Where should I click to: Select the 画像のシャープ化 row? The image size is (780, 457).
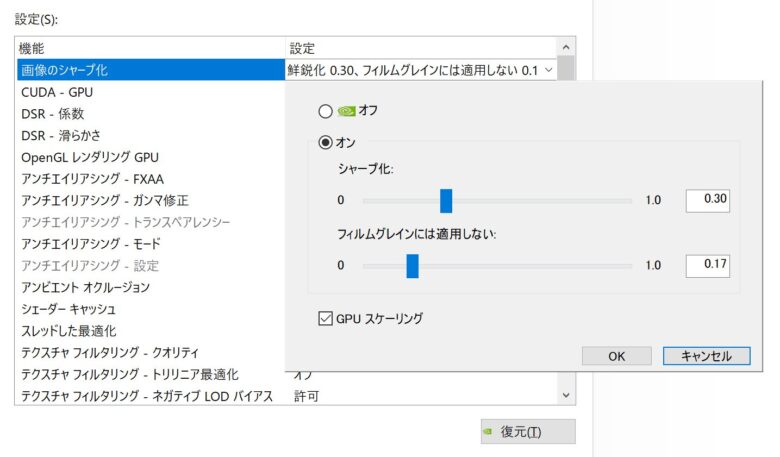point(151,70)
